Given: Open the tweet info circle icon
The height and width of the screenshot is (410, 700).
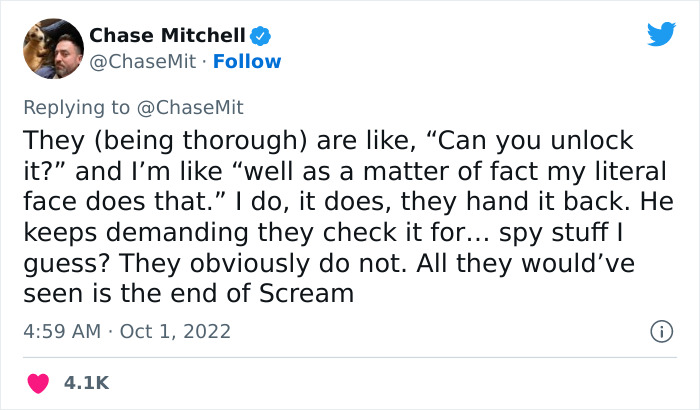Looking at the screenshot, I should [659, 331].
